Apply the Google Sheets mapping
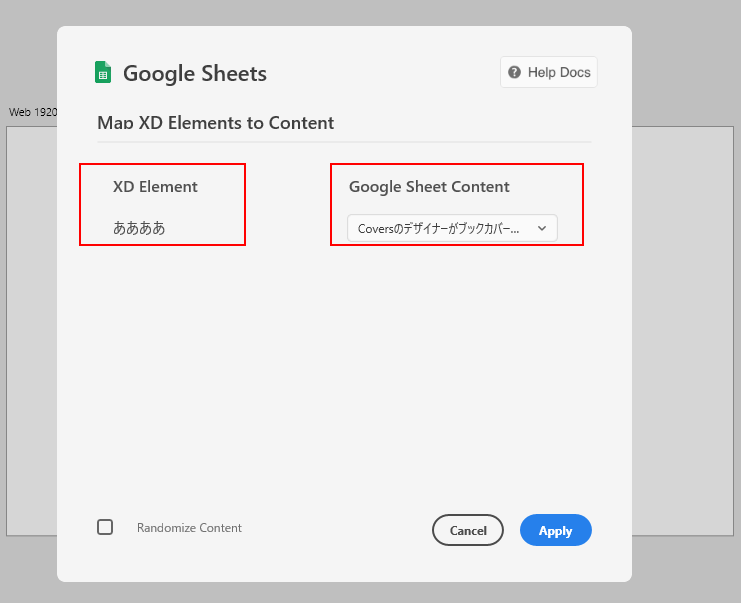 coord(556,530)
